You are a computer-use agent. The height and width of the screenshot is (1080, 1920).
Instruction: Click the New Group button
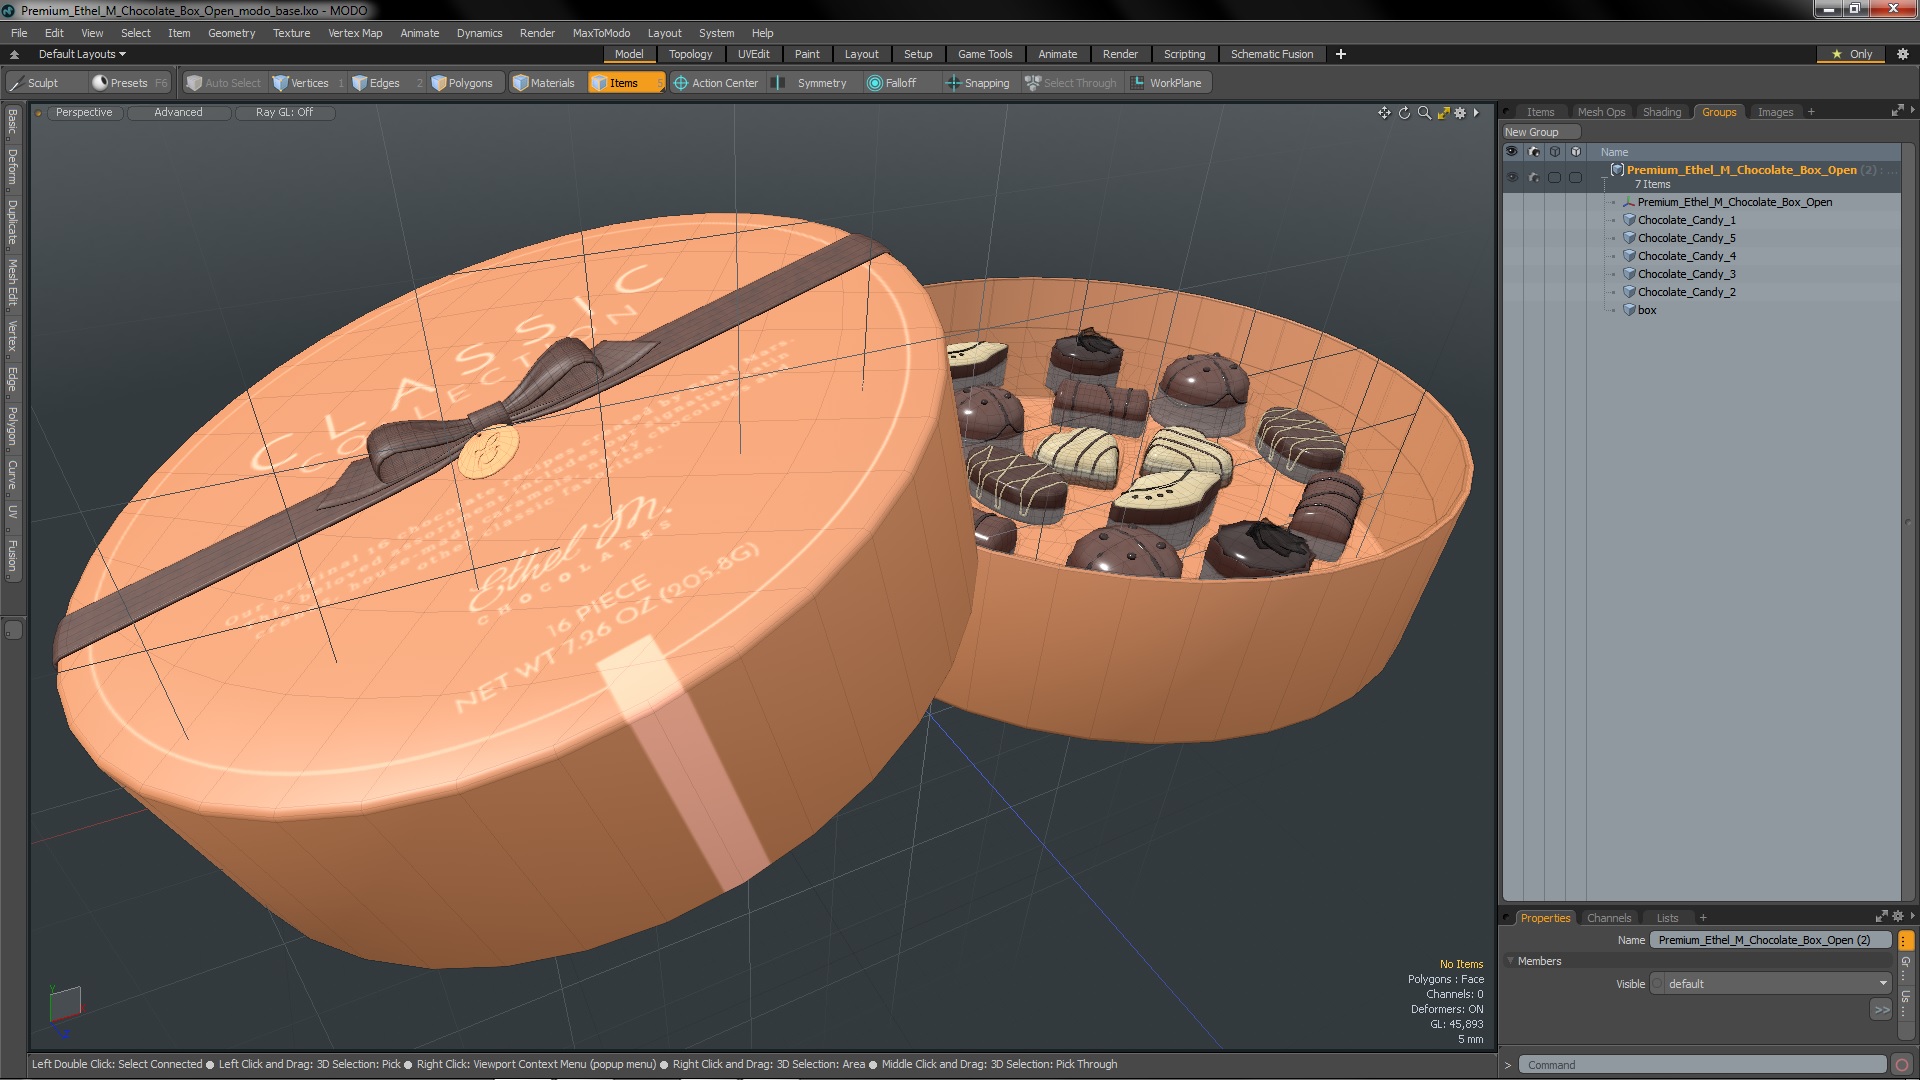click(x=1540, y=132)
